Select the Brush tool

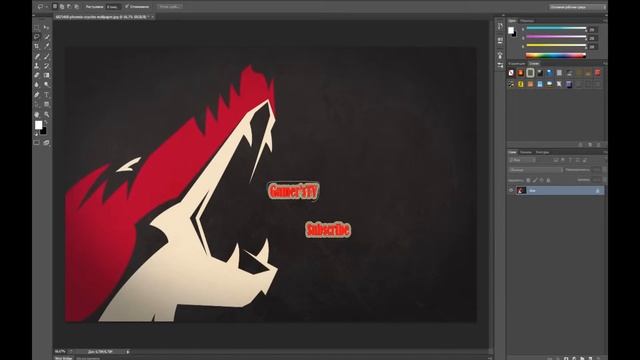point(47,56)
